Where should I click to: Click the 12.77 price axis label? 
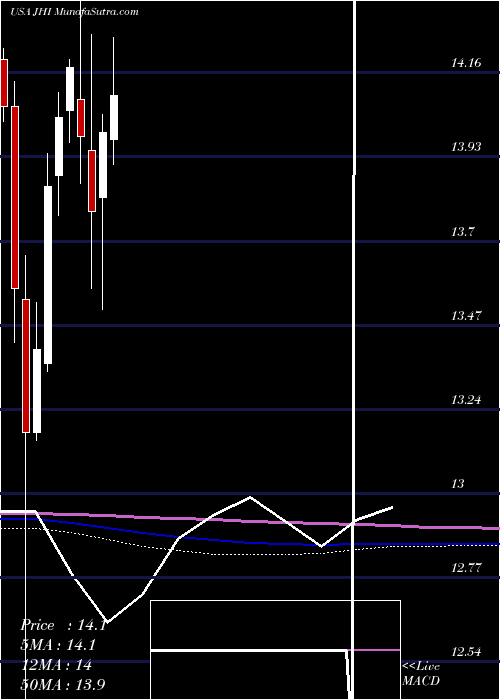coord(466,568)
